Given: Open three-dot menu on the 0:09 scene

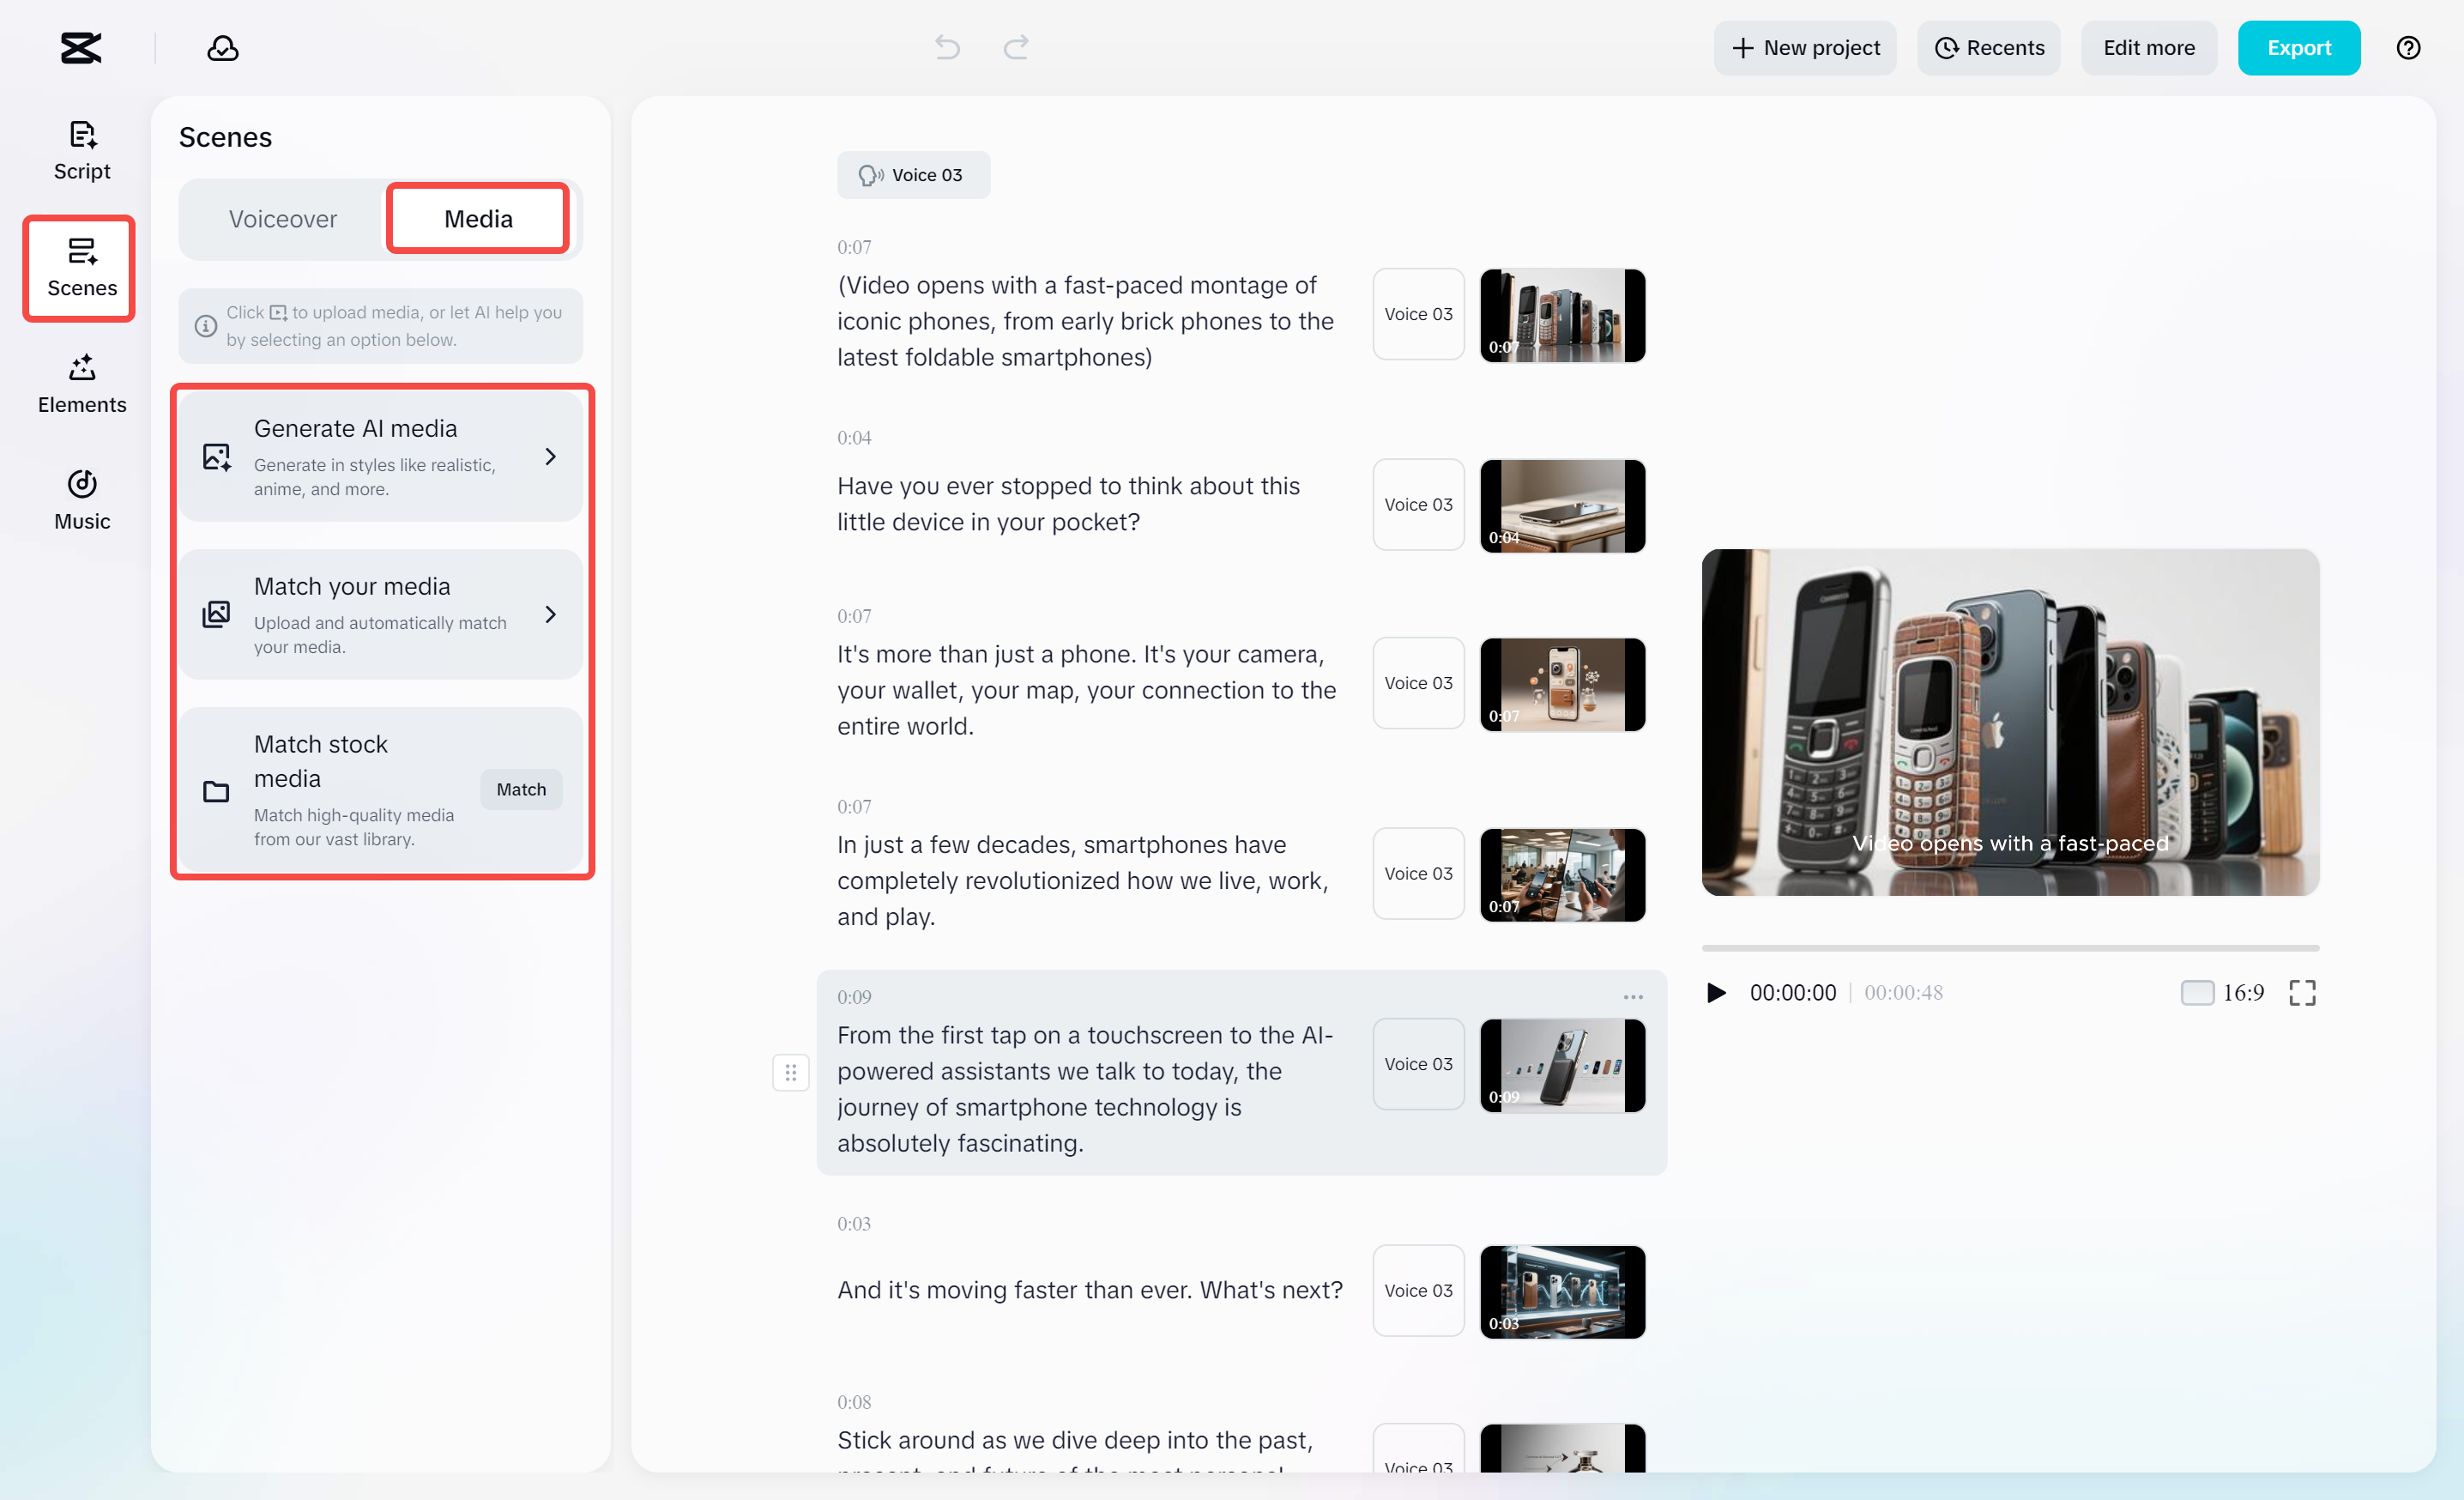Looking at the screenshot, I should pos(1633,997).
